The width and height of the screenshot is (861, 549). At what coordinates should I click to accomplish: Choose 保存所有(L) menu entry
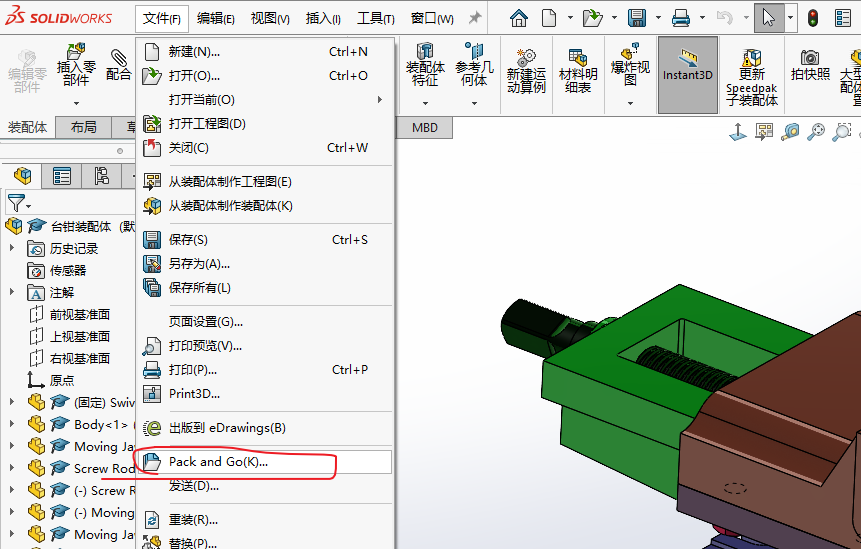265,288
